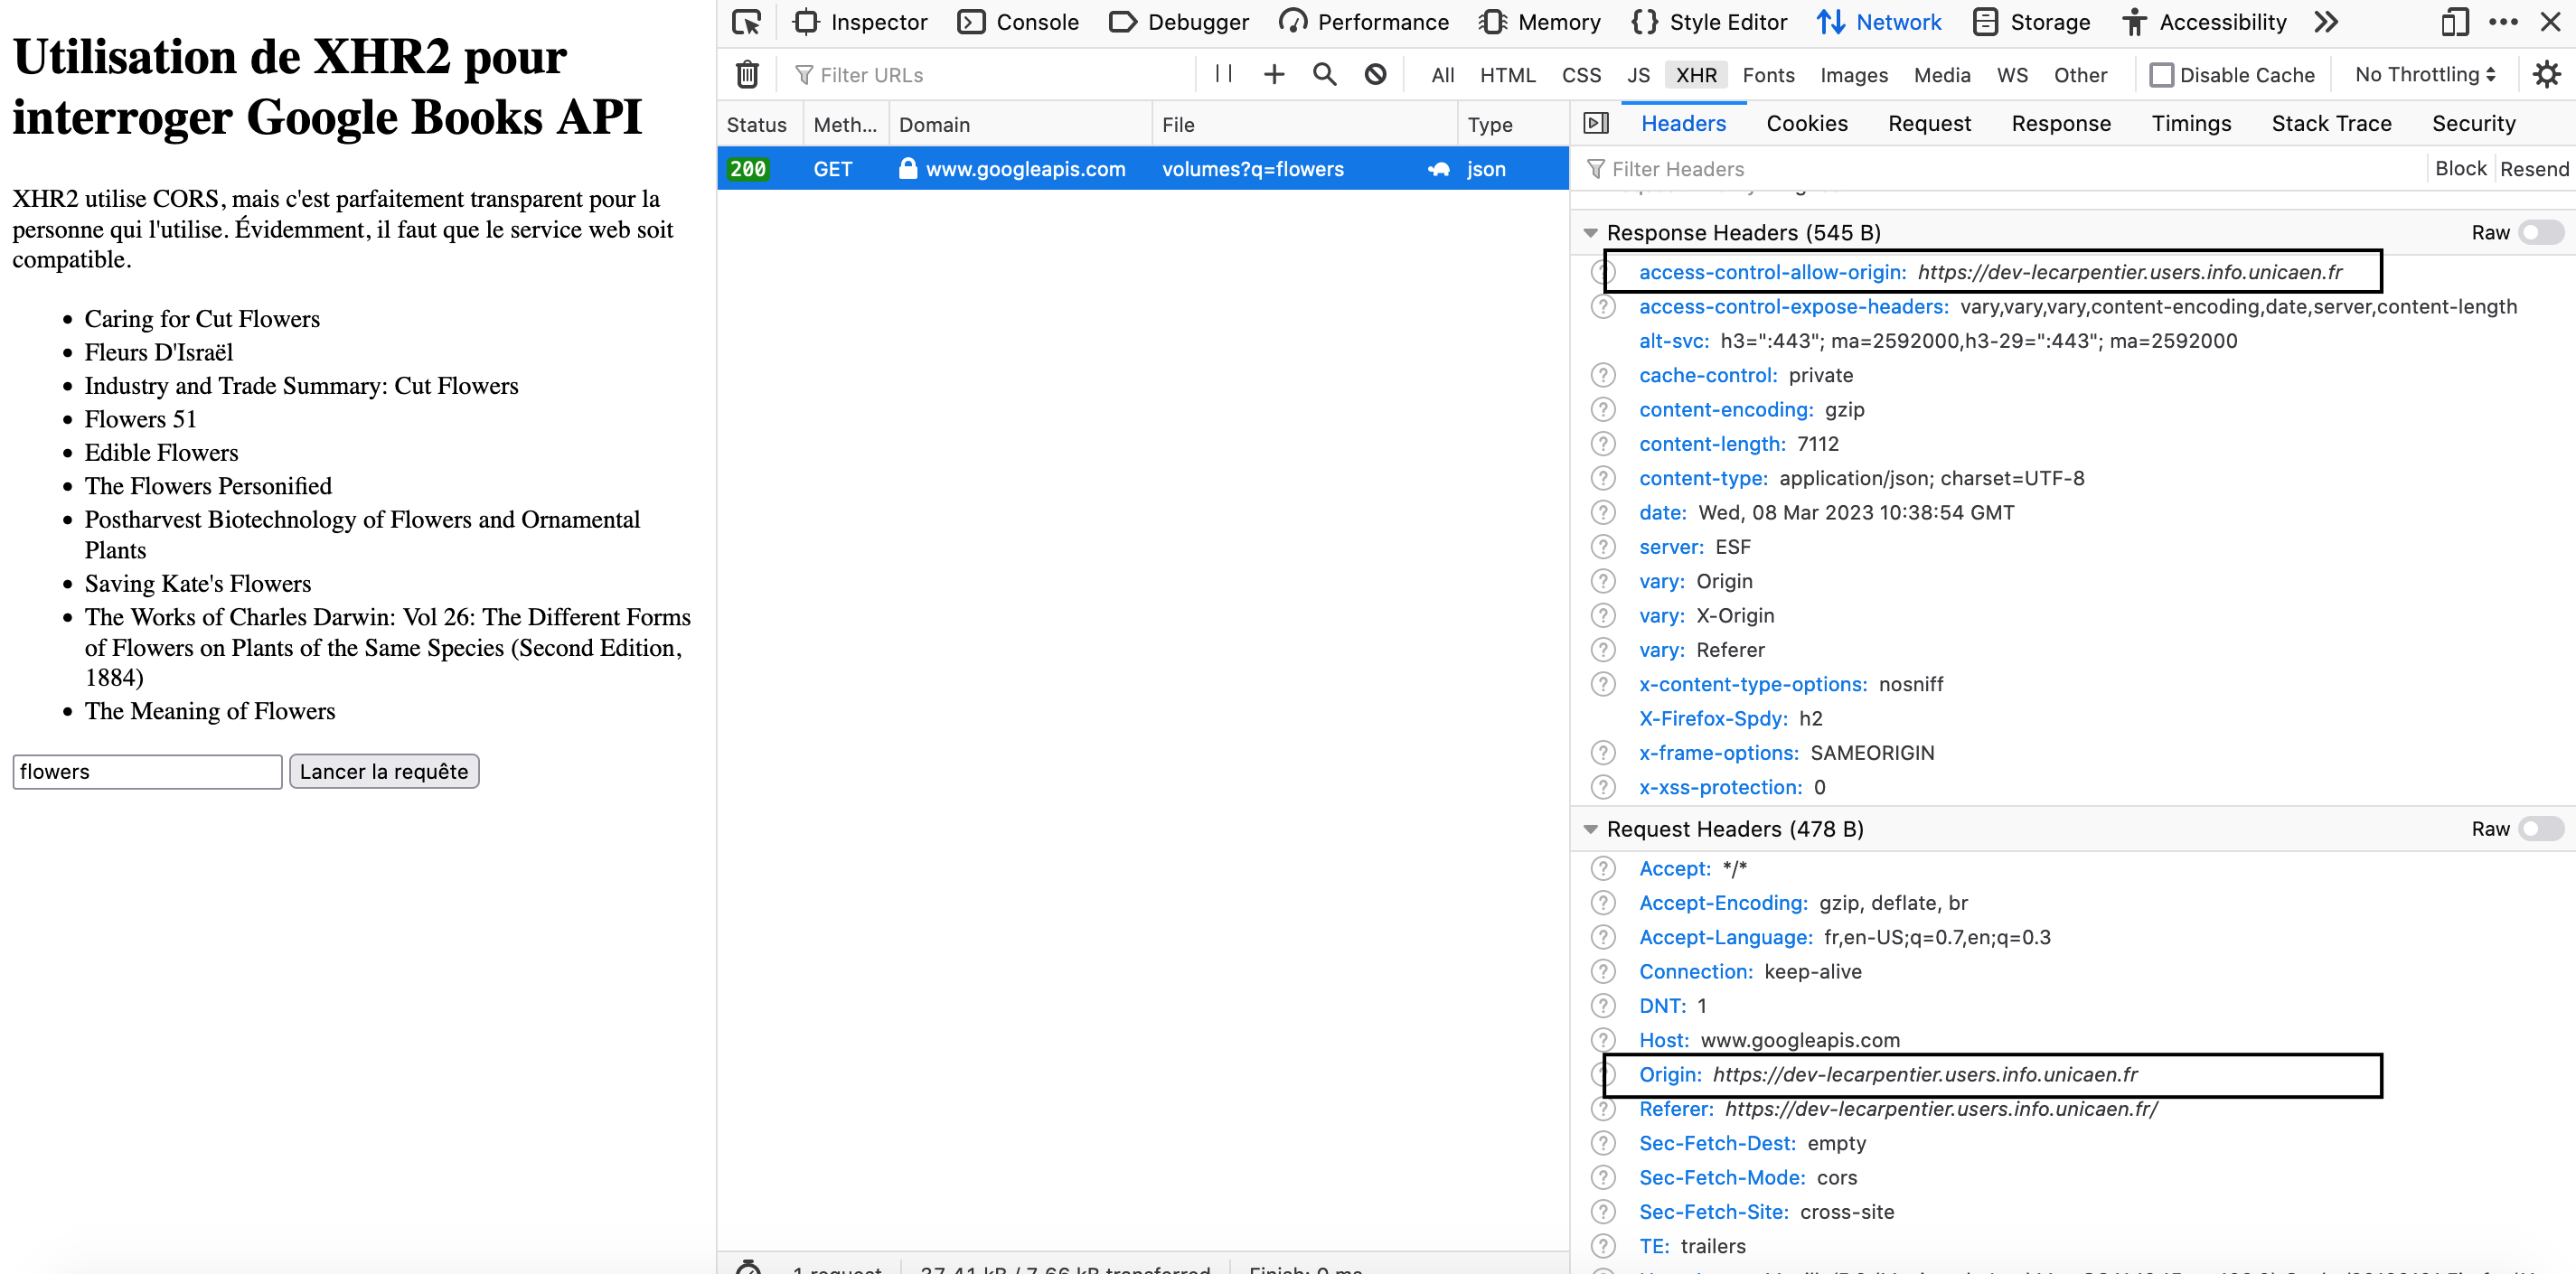The image size is (2576, 1274).
Task: Select the Network panel tab
Action: 1879,22
